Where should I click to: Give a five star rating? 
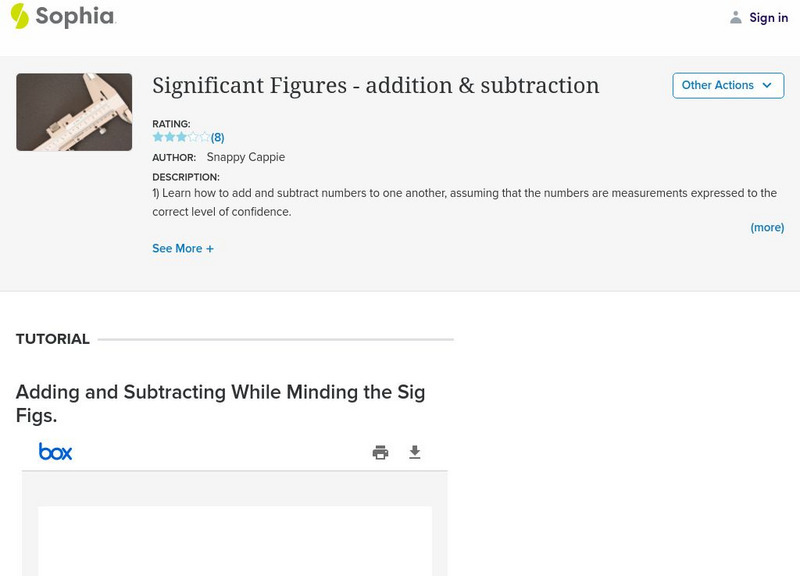205,137
